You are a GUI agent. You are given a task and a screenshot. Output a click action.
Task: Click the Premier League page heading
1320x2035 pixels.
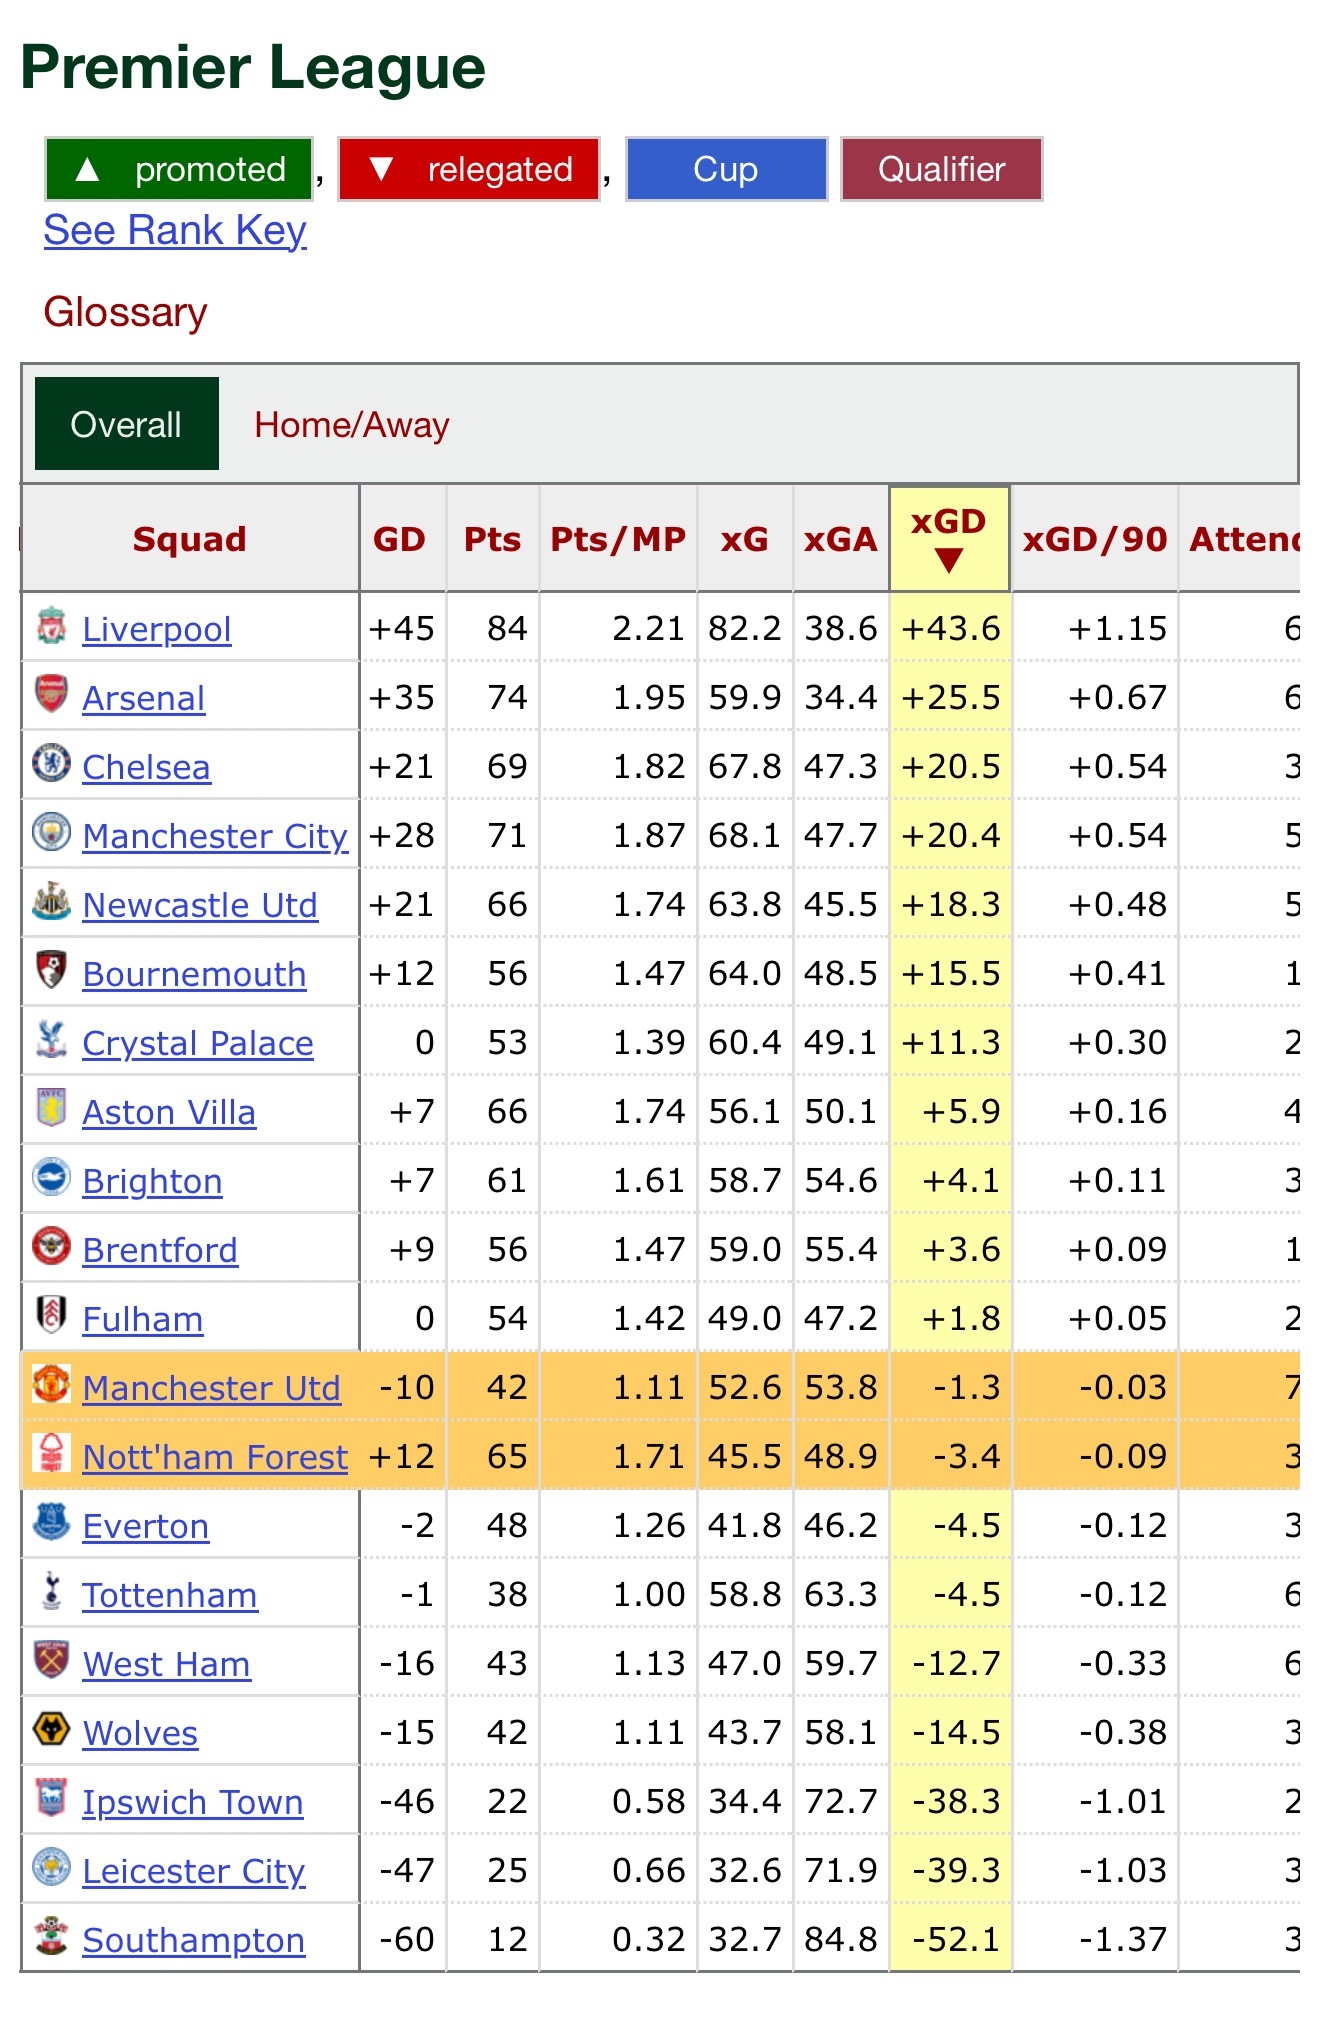[253, 68]
